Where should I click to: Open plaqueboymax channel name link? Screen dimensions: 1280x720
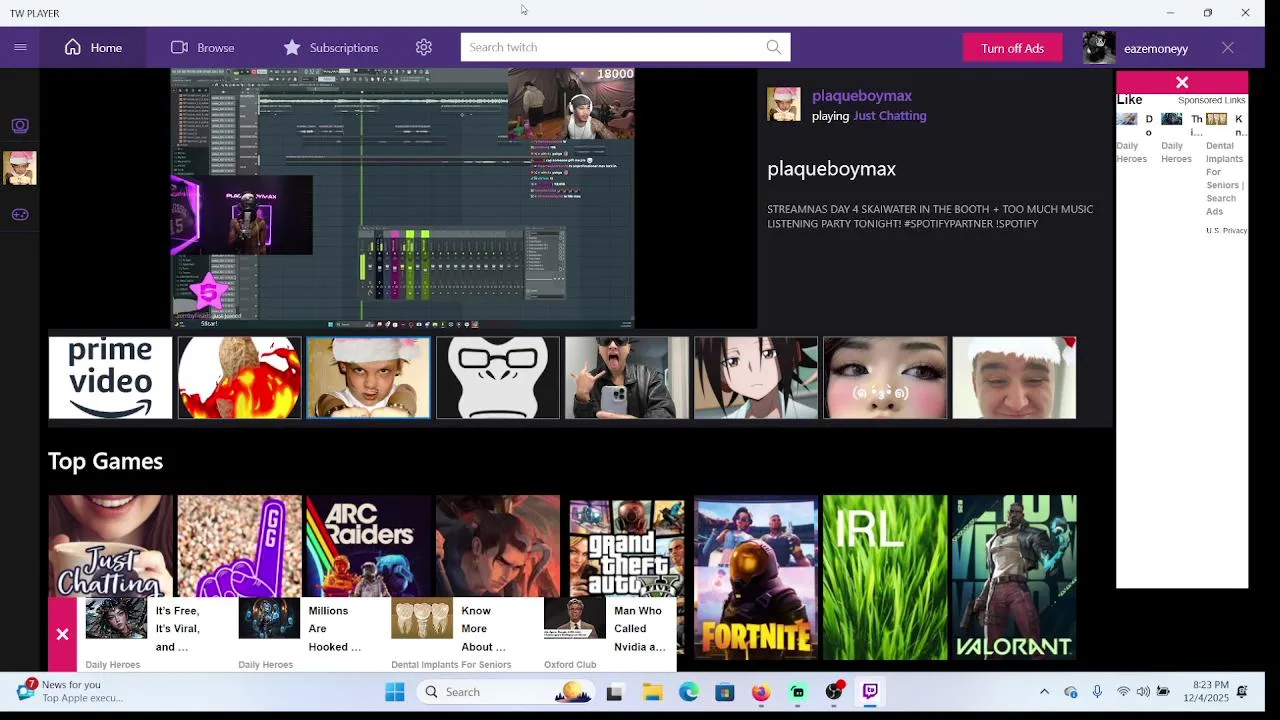click(x=862, y=96)
